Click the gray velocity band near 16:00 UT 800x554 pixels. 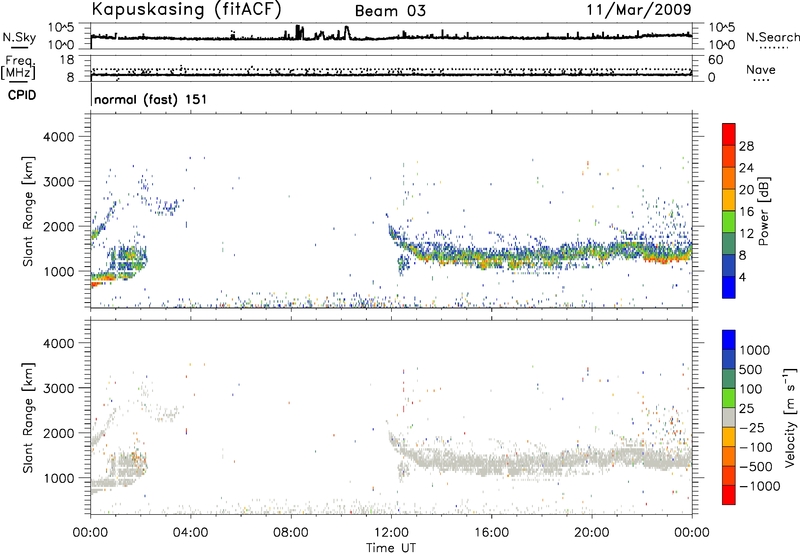tap(491, 464)
